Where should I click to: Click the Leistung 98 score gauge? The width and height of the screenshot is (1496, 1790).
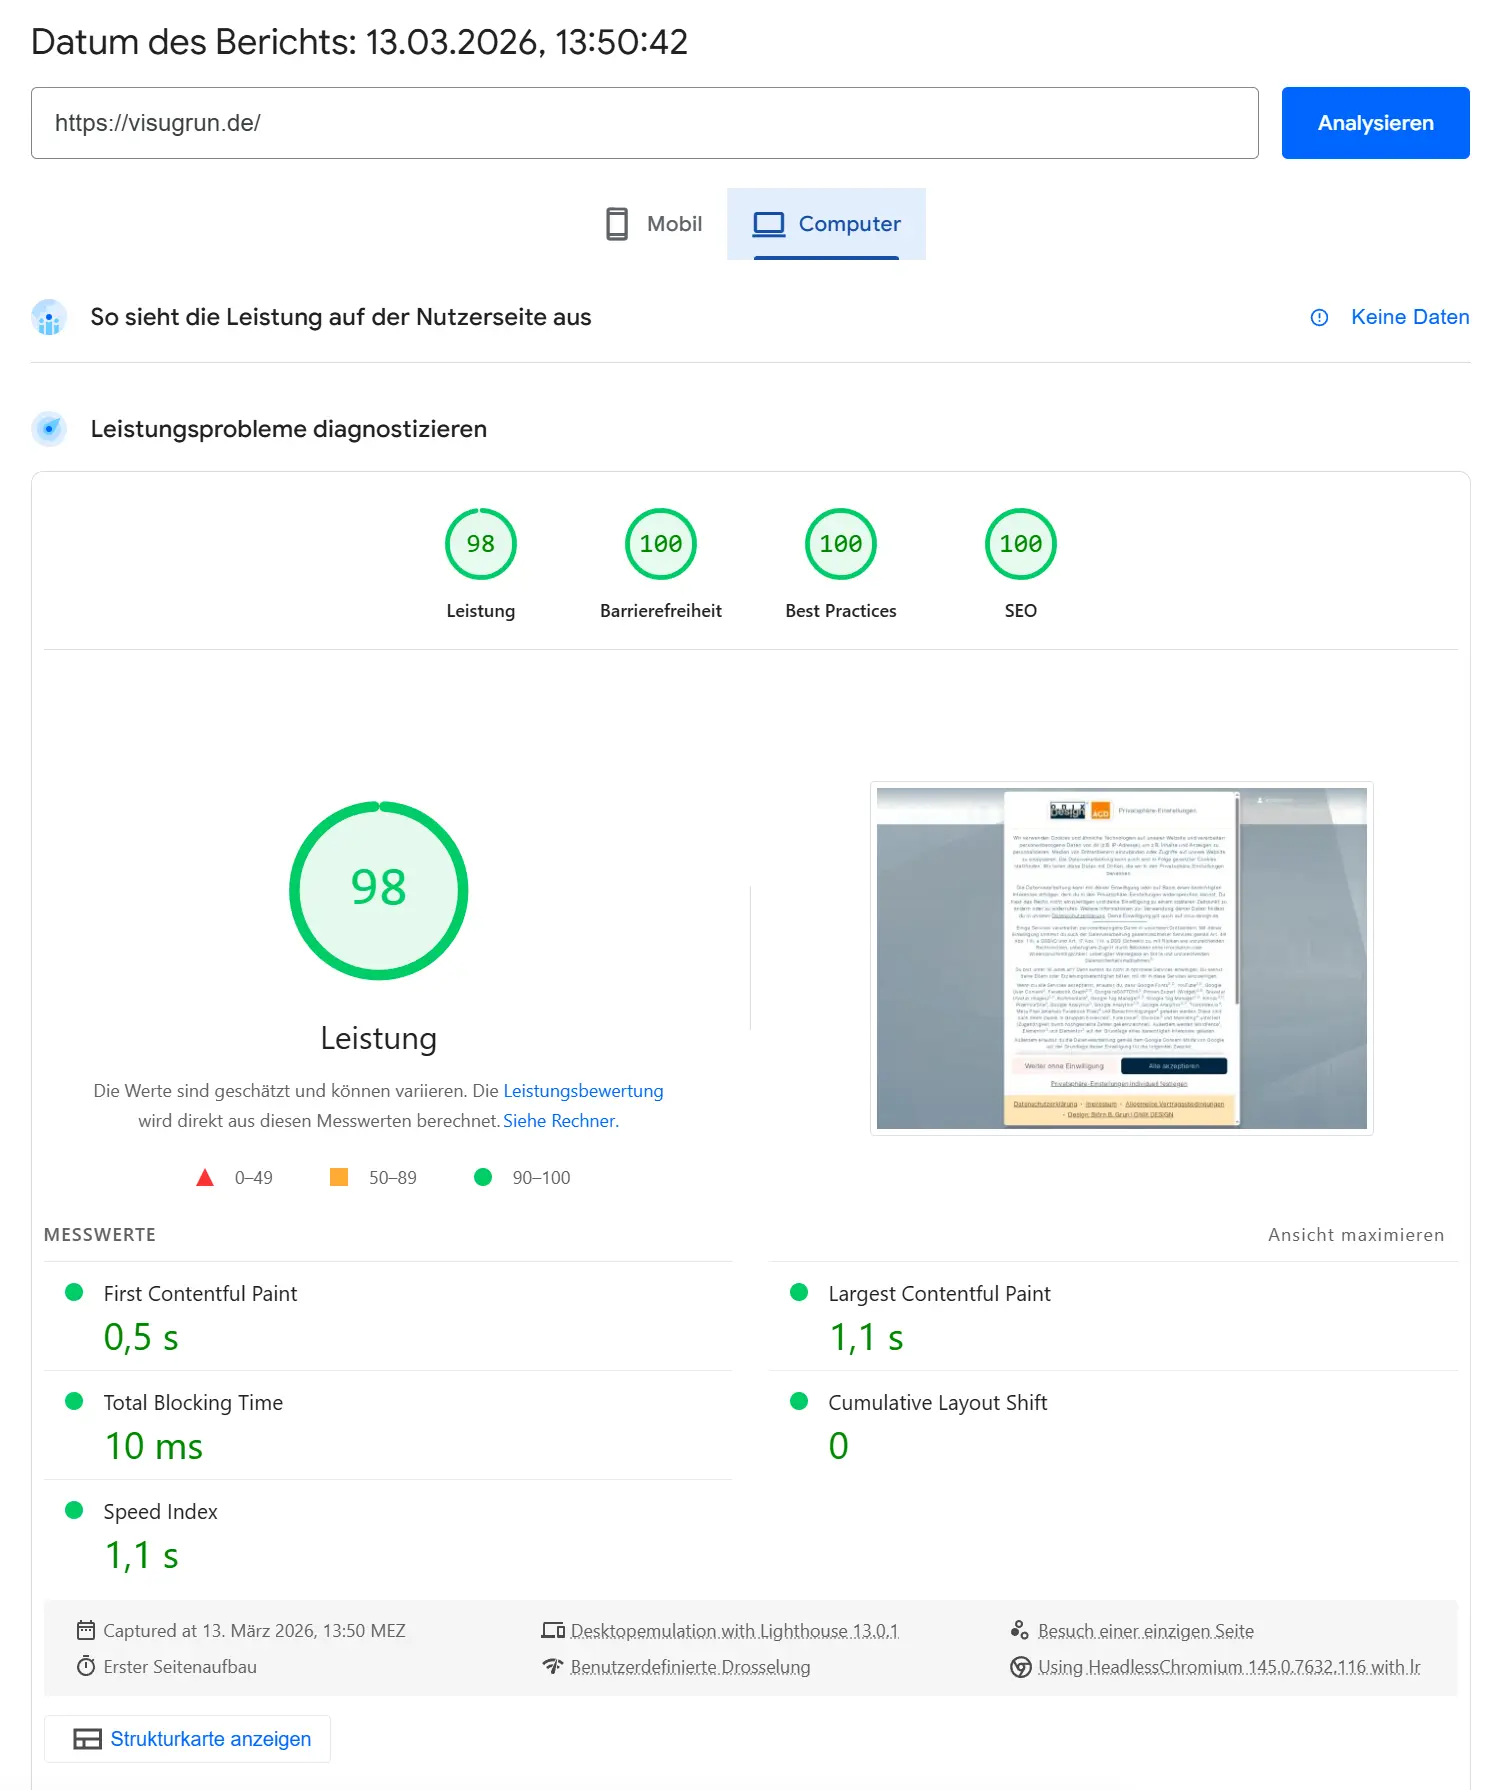tap(480, 545)
